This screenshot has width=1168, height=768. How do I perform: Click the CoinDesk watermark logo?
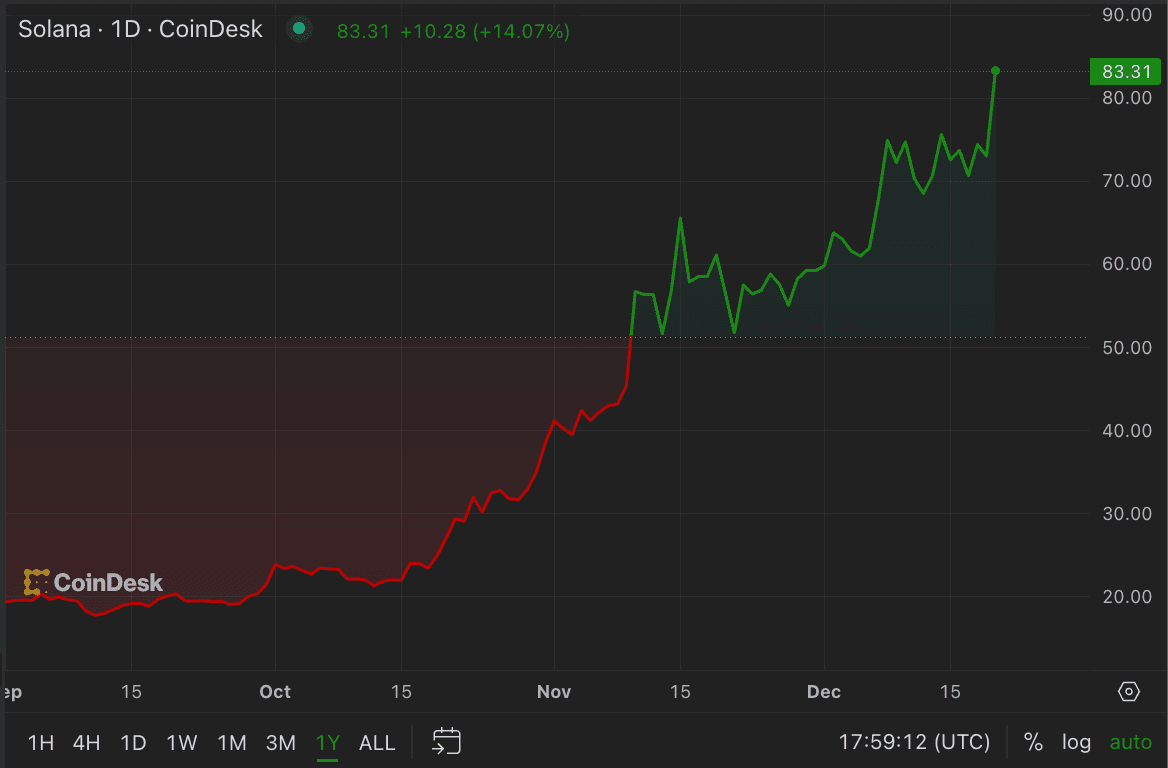pyautogui.click(x=93, y=582)
